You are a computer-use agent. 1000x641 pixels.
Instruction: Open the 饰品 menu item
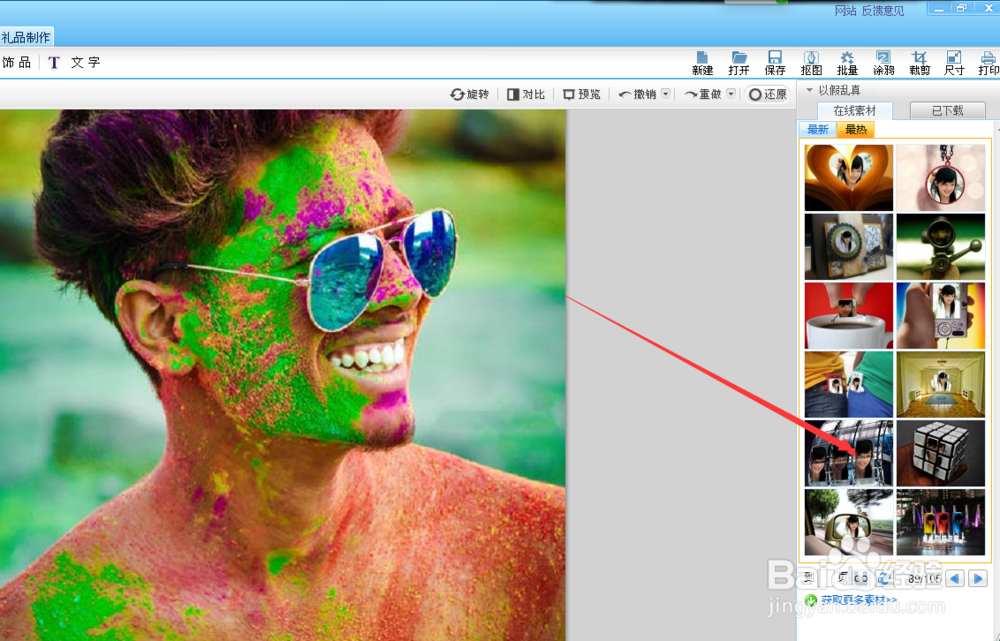[x=17, y=63]
